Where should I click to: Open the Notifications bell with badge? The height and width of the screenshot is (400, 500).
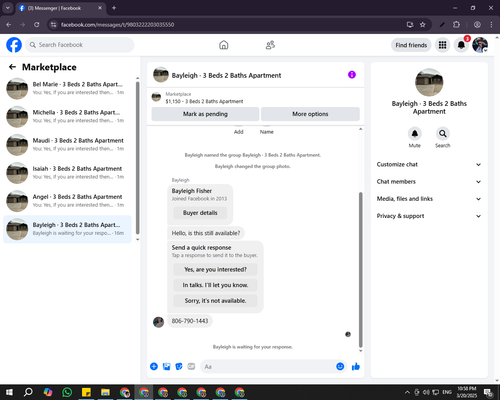pyautogui.click(x=461, y=45)
